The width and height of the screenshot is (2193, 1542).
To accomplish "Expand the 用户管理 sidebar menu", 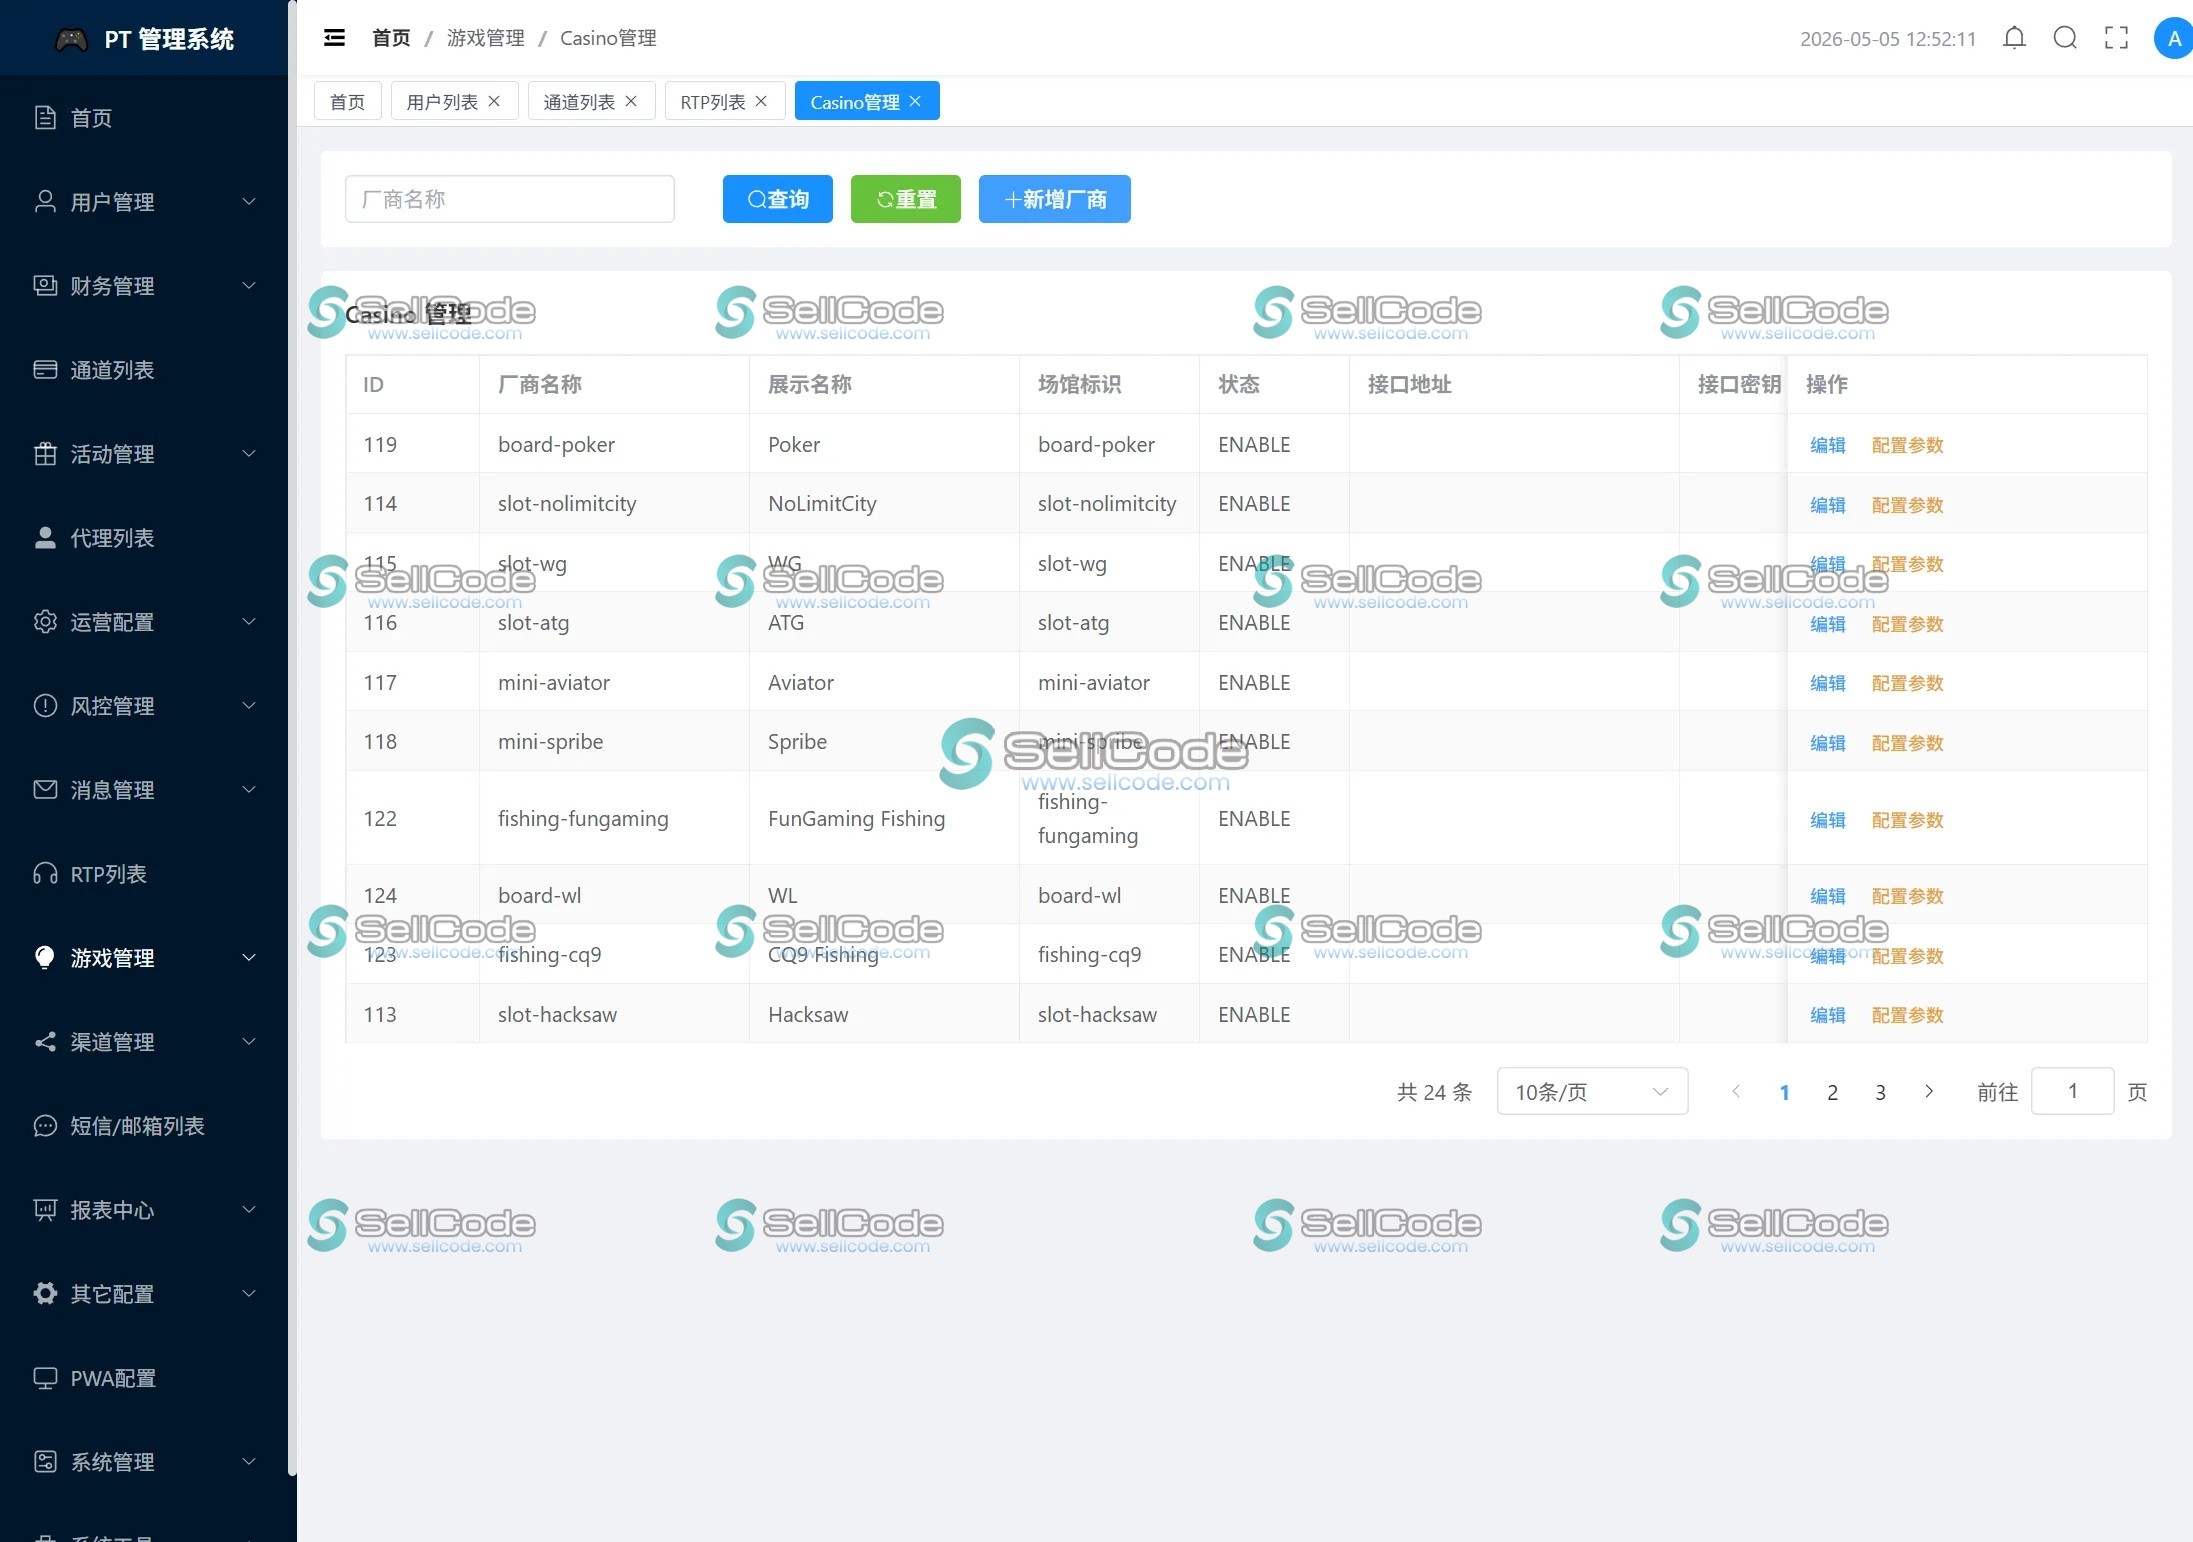I will [x=144, y=202].
